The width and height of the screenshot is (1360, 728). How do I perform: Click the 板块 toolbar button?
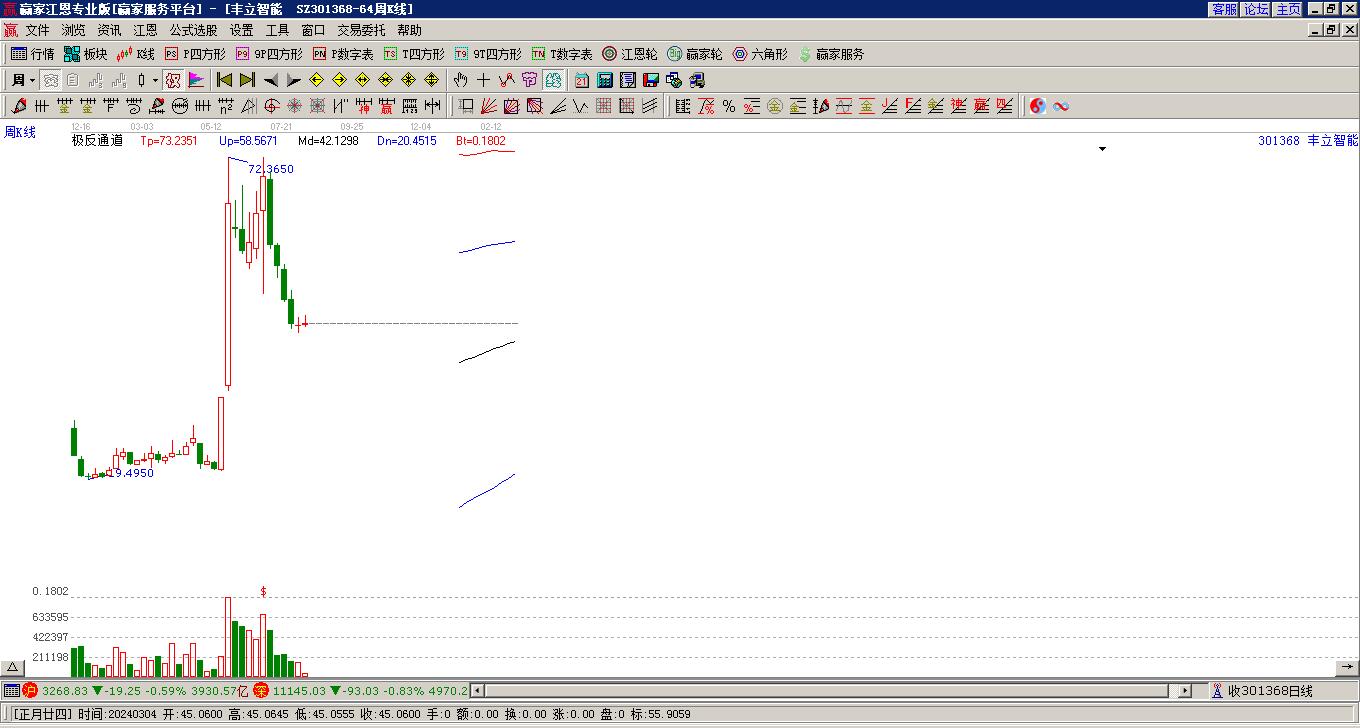click(x=86, y=54)
